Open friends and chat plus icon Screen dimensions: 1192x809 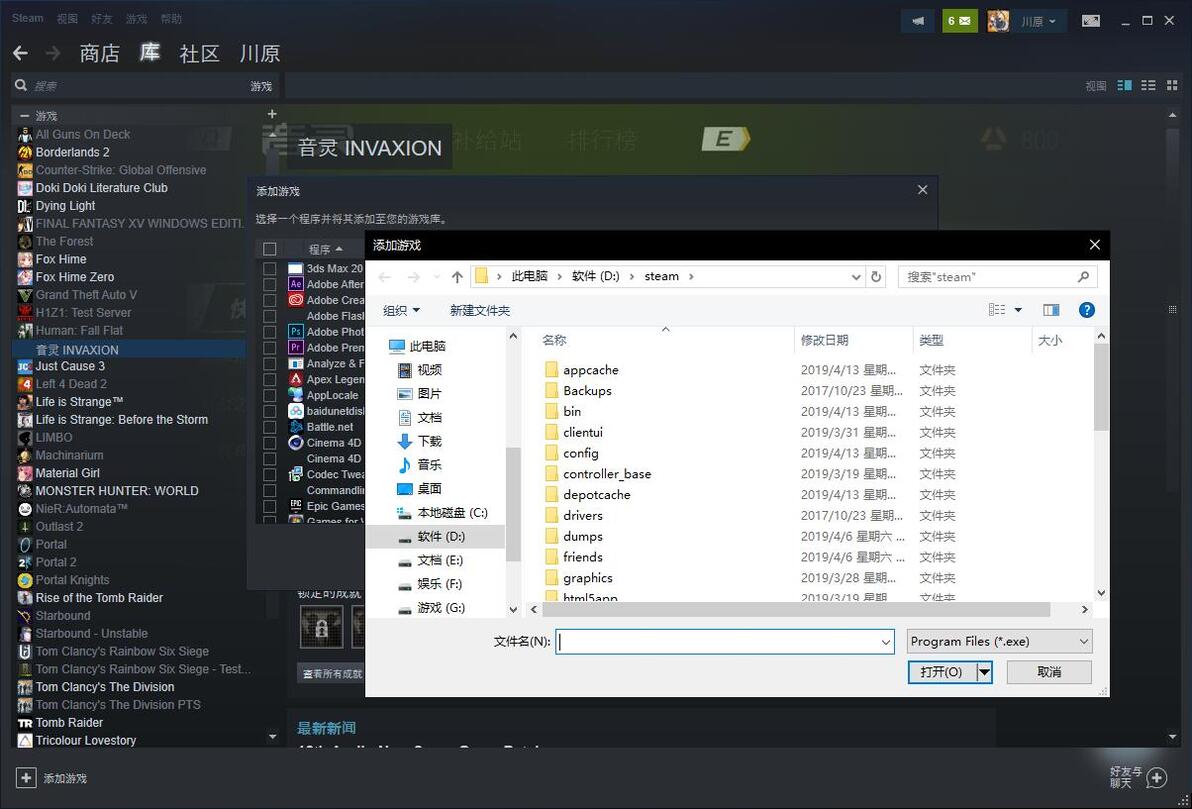tap(1157, 777)
